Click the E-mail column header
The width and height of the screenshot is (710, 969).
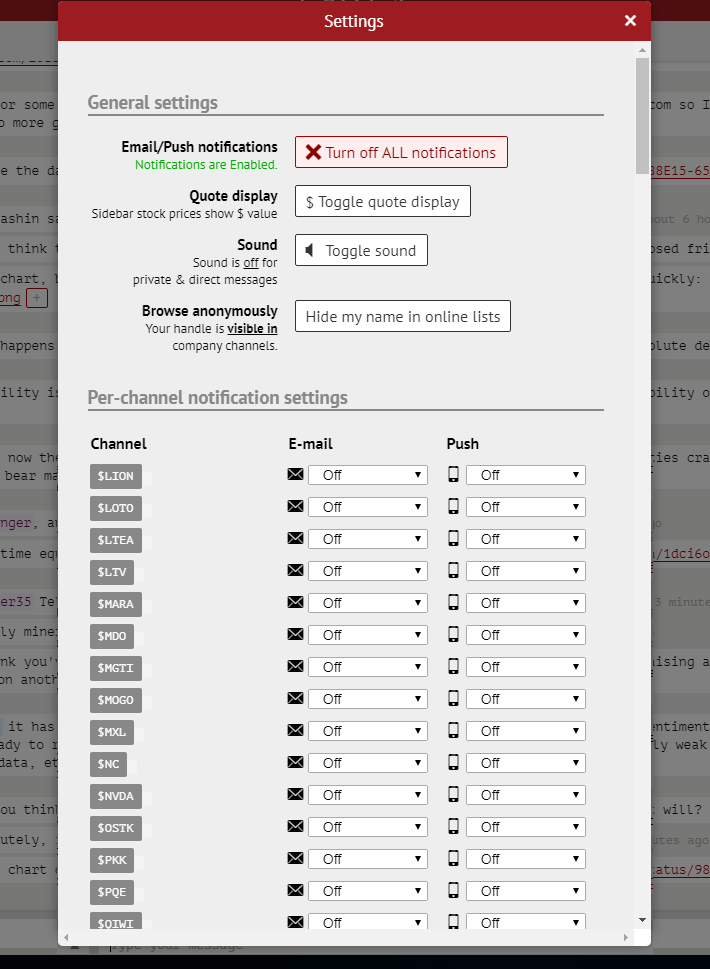(310, 444)
